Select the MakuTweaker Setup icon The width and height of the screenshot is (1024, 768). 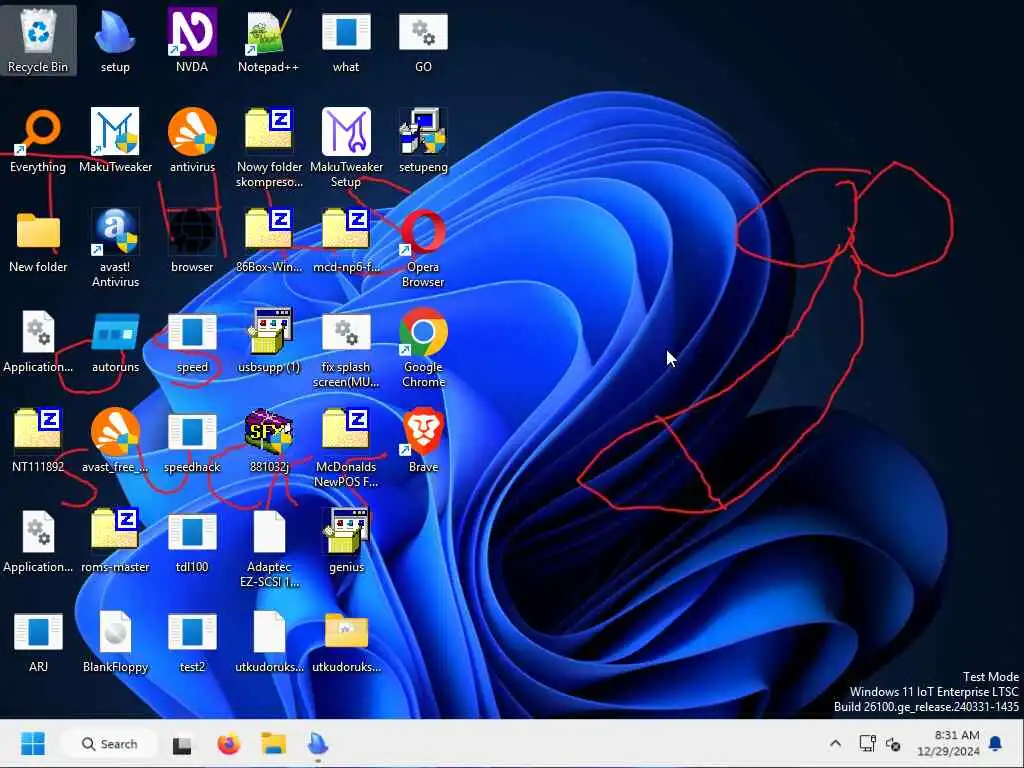345,148
